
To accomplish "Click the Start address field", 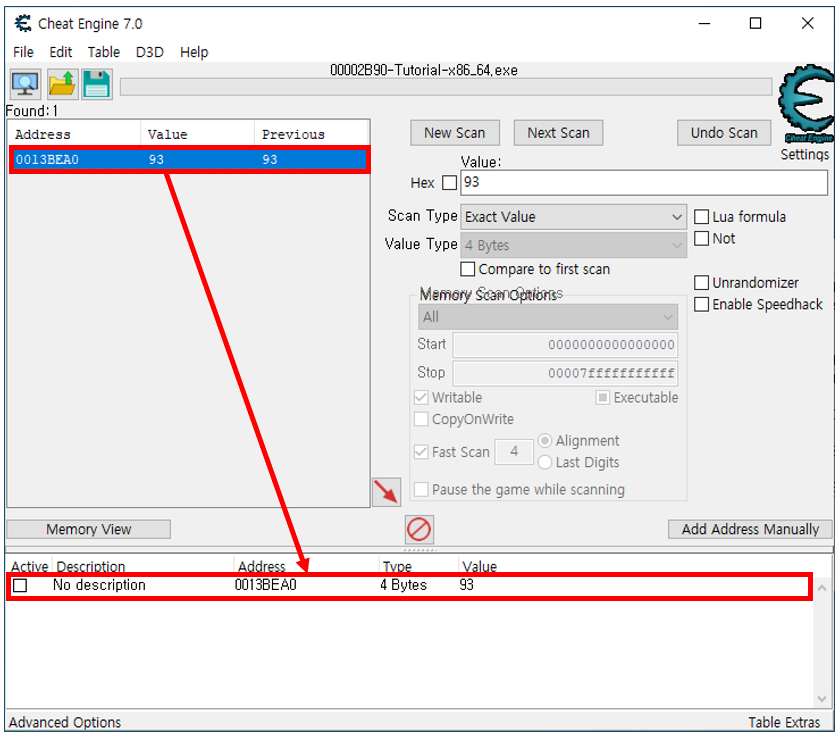I will [565, 345].
